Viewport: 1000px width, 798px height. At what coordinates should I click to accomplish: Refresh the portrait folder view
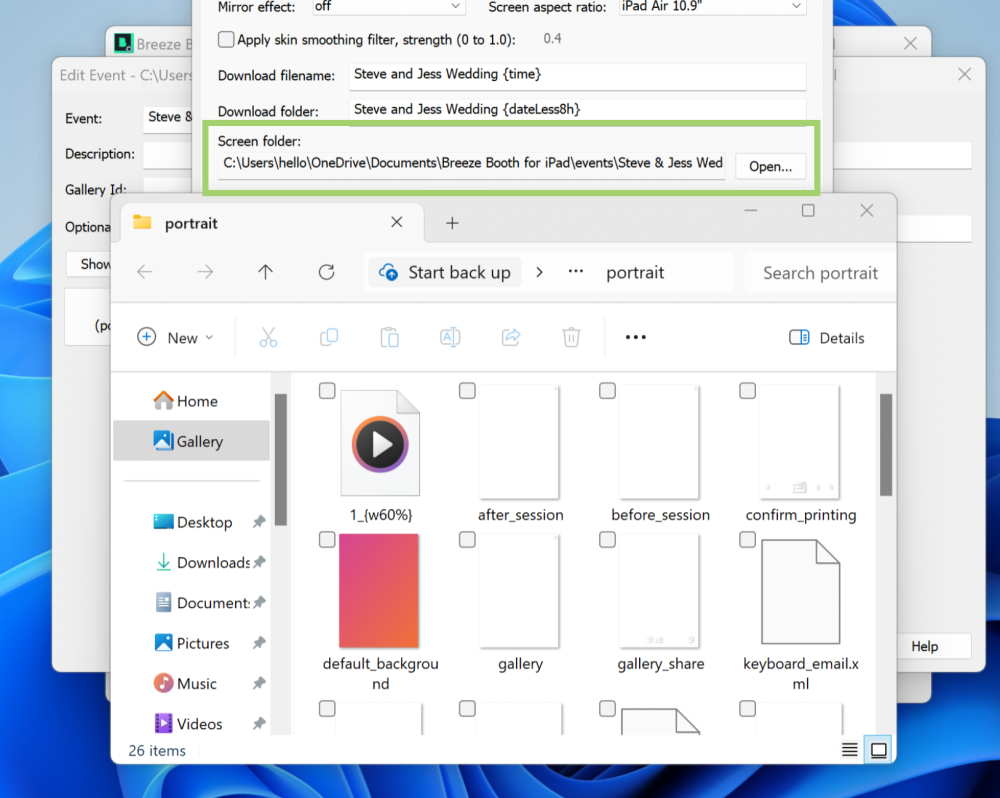327,272
